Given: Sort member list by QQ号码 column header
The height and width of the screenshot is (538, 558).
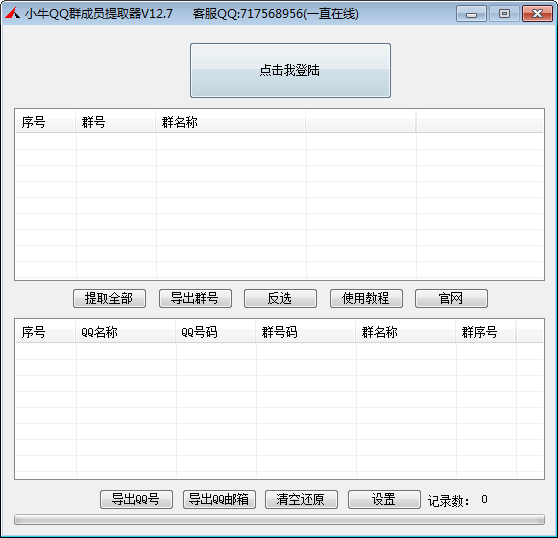Looking at the screenshot, I should [x=216, y=332].
